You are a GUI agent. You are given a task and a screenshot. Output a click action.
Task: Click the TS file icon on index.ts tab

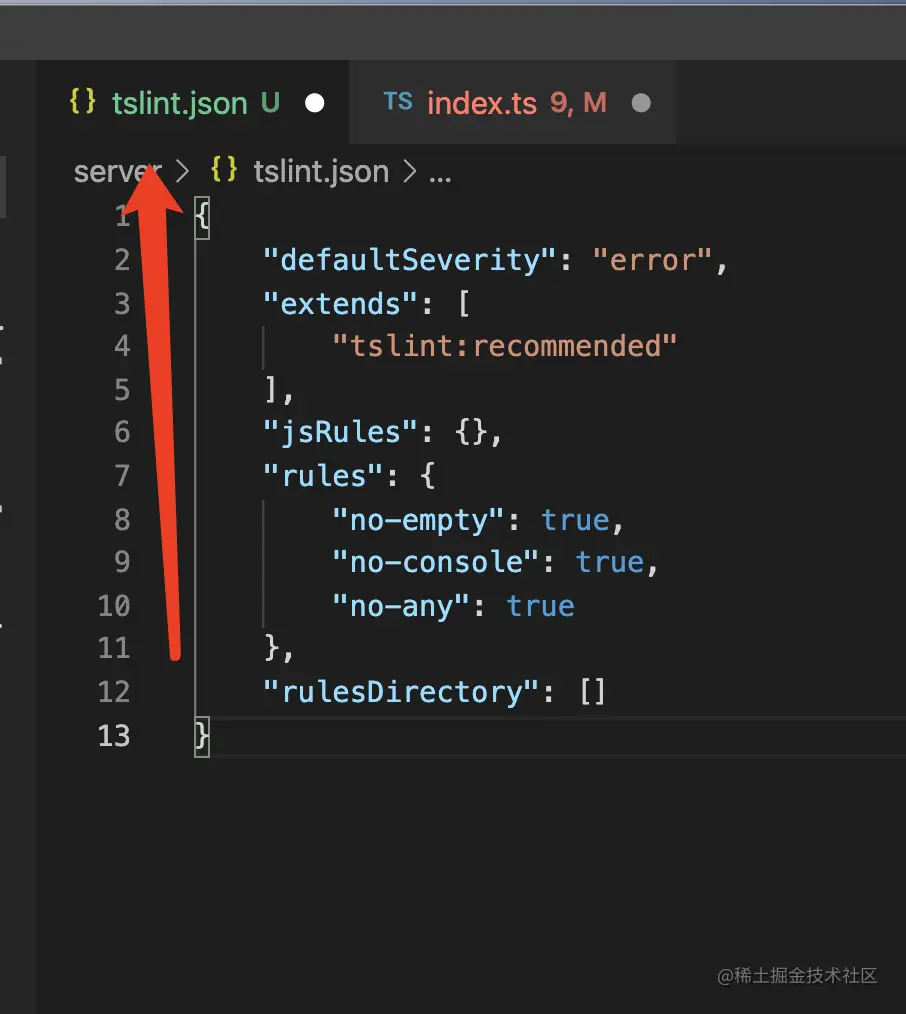[398, 102]
